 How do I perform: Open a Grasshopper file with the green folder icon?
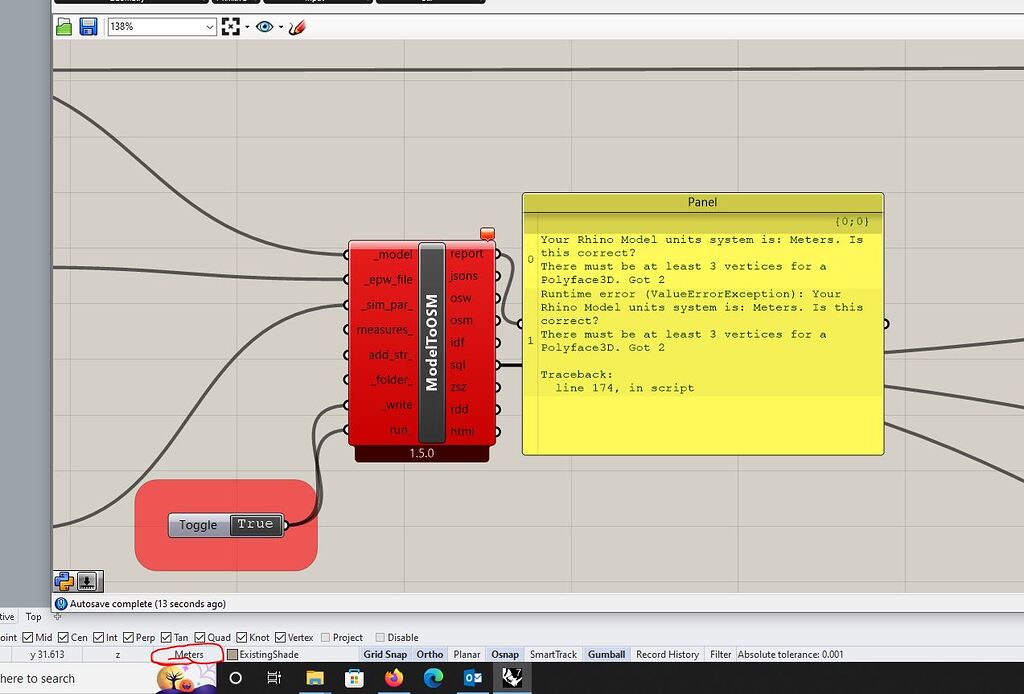click(x=62, y=26)
